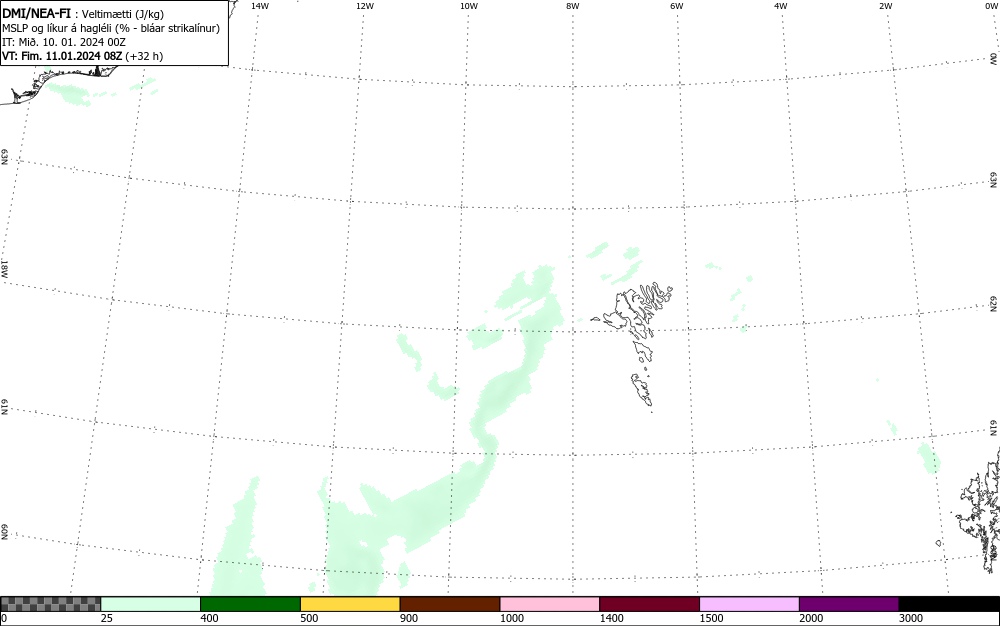This screenshot has height=626, width=1000.
Task: Select the black above-3000 legend swatch
Action: [x=949, y=604]
